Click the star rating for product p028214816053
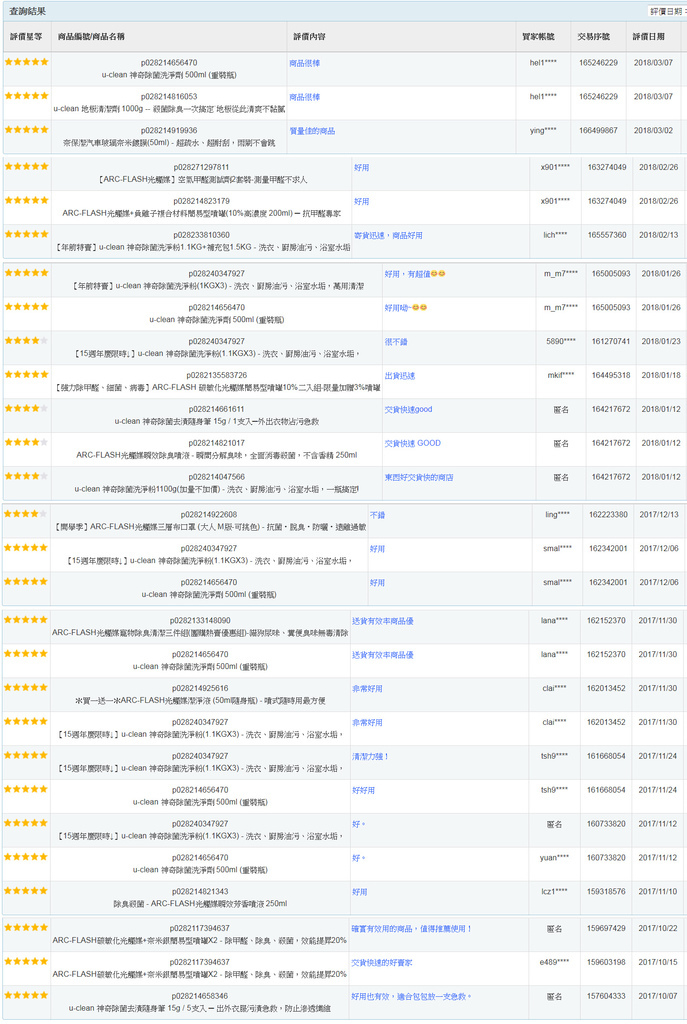Viewport: 687px width, 1024px height. [26, 95]
